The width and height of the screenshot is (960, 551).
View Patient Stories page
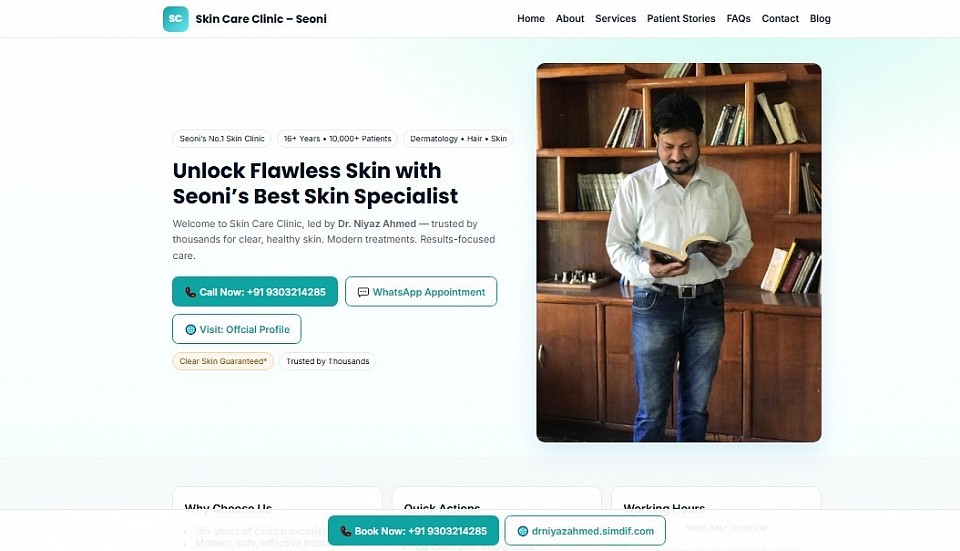(x=681, y=19)
